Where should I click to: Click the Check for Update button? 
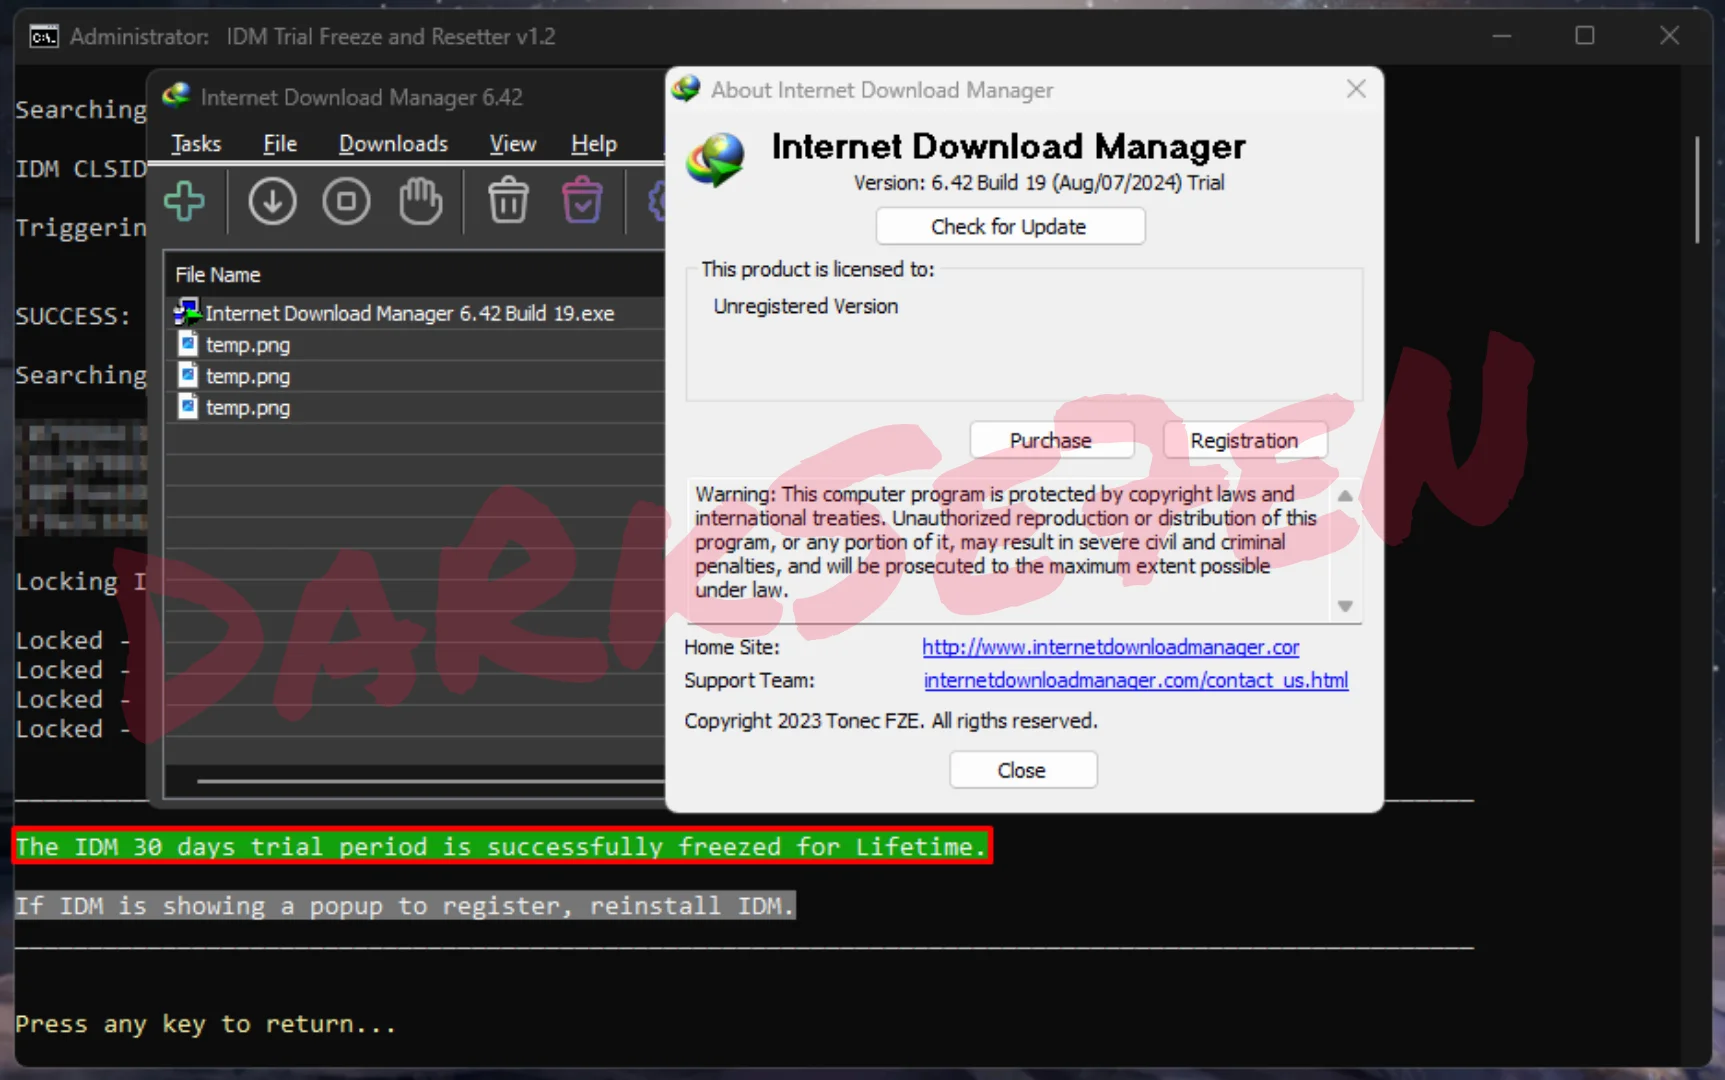tap(1010, 226)
